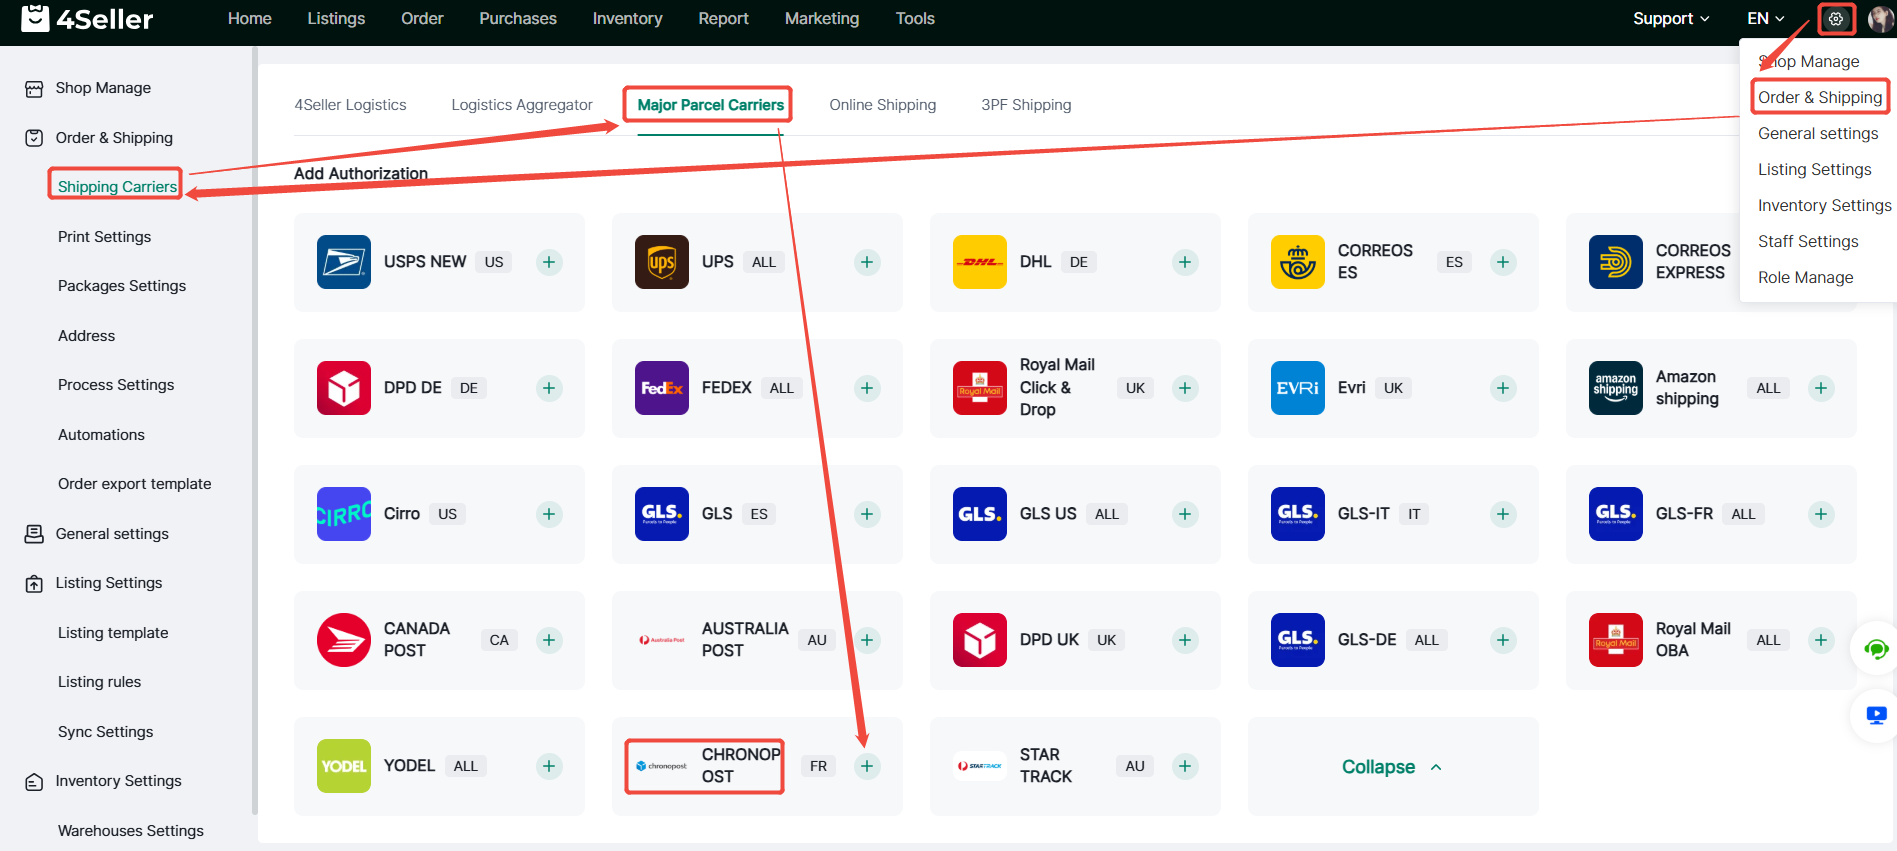The width and height of the screenshot is (1897, 851).
Task: Switch to Logistics Aggregator tab
Action: pos(522,105)
